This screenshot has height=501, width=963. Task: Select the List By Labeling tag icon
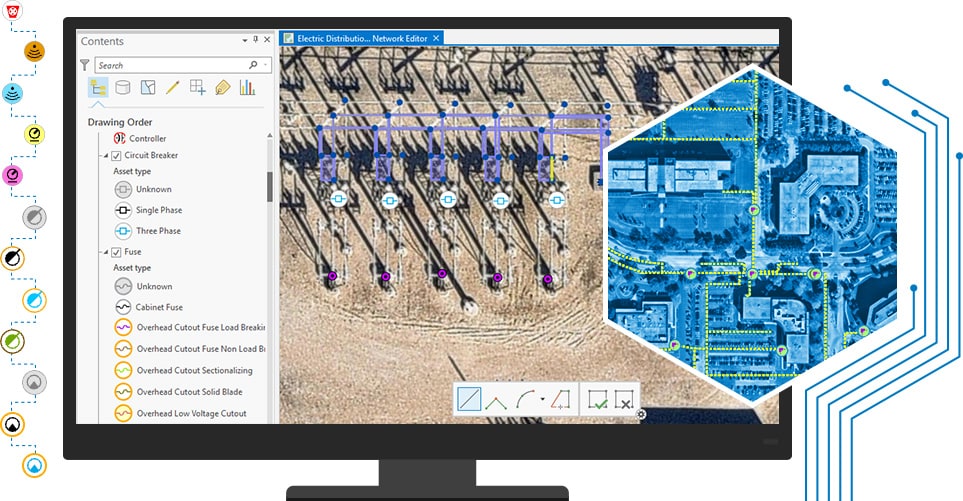[222, 88]
